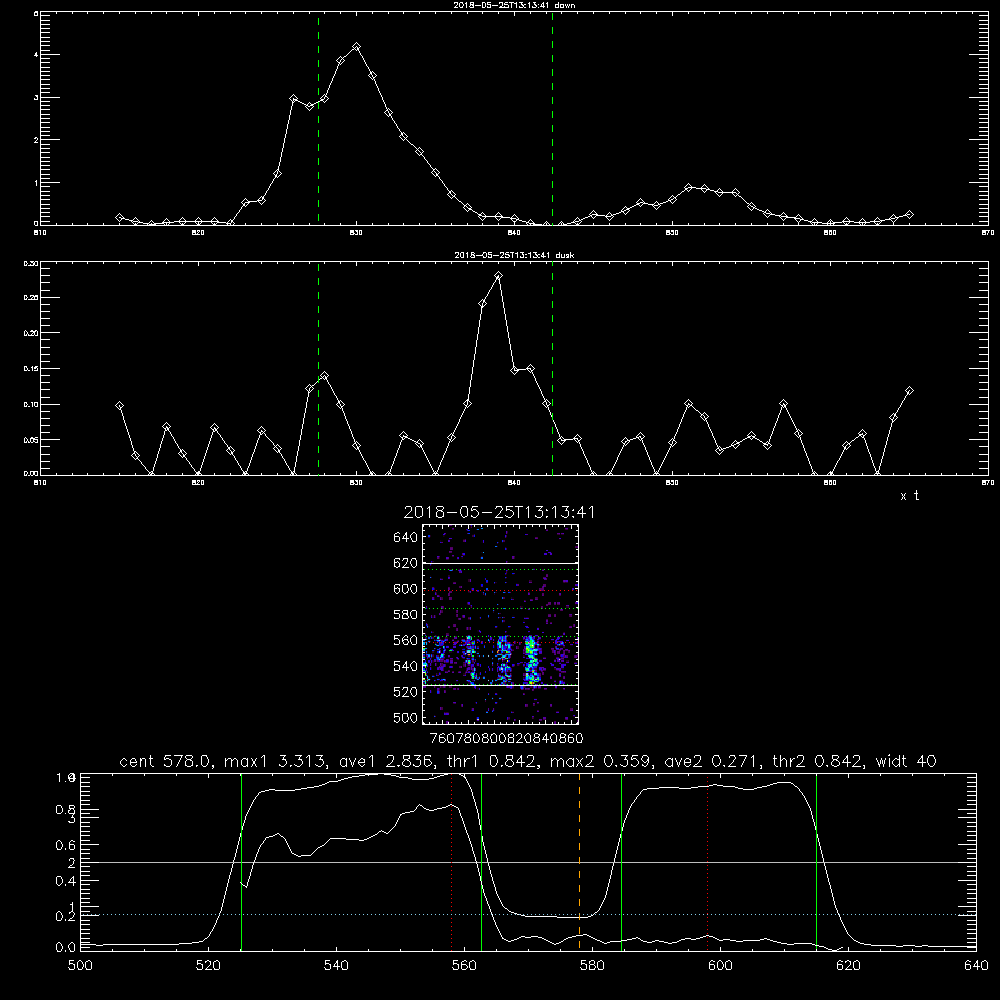1000x1000 pixels.
Task: Click the last diamond marker in dusk plot
Action: click(909, 390)
